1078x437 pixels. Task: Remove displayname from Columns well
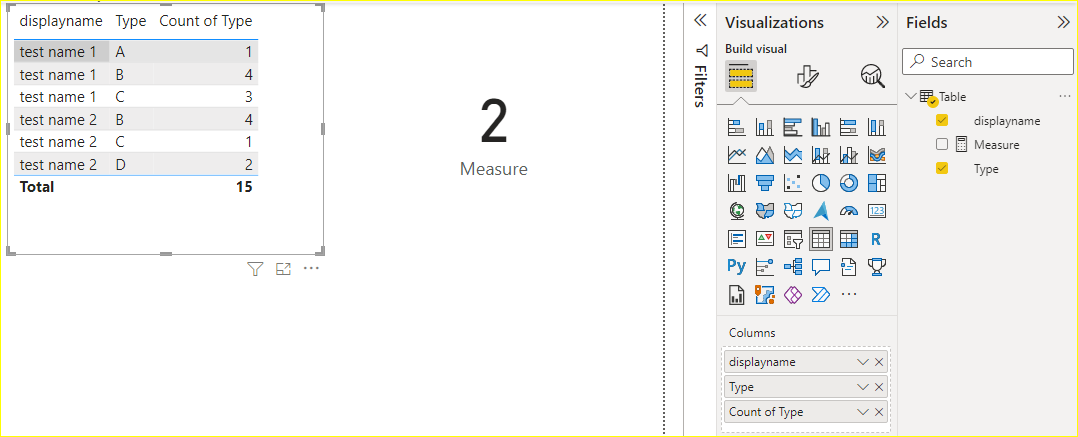pyautogui.click(x=879, y=362)
